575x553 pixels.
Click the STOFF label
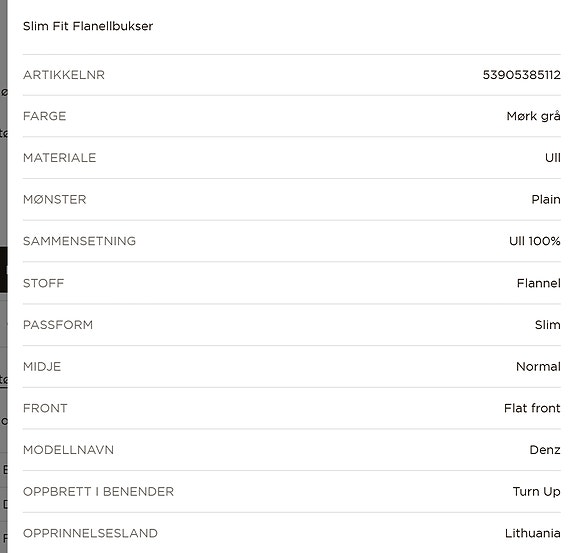tap(43, 283)
